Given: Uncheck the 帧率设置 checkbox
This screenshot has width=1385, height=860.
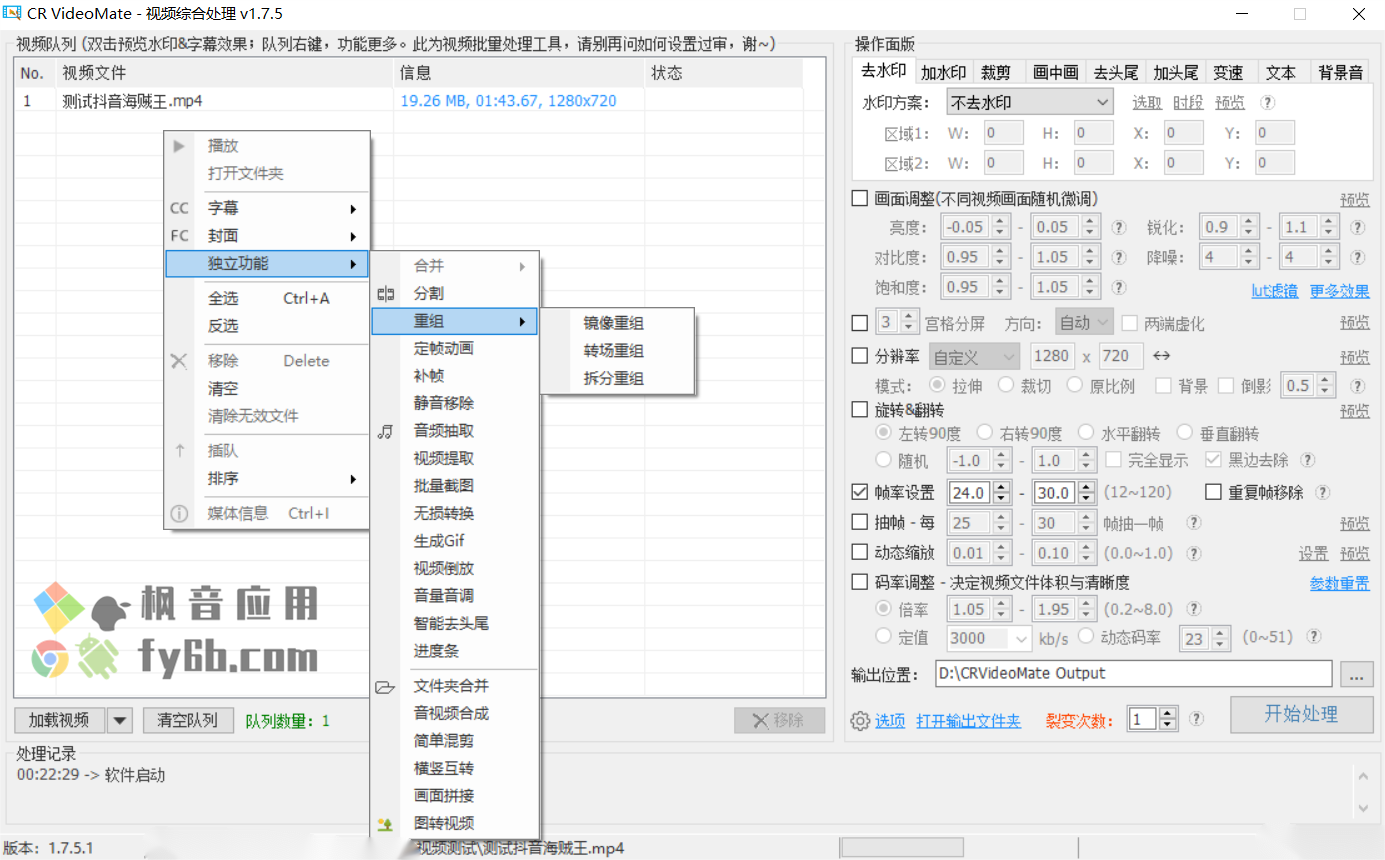Looking at the screenshot, I should click(x=859, y=492).
